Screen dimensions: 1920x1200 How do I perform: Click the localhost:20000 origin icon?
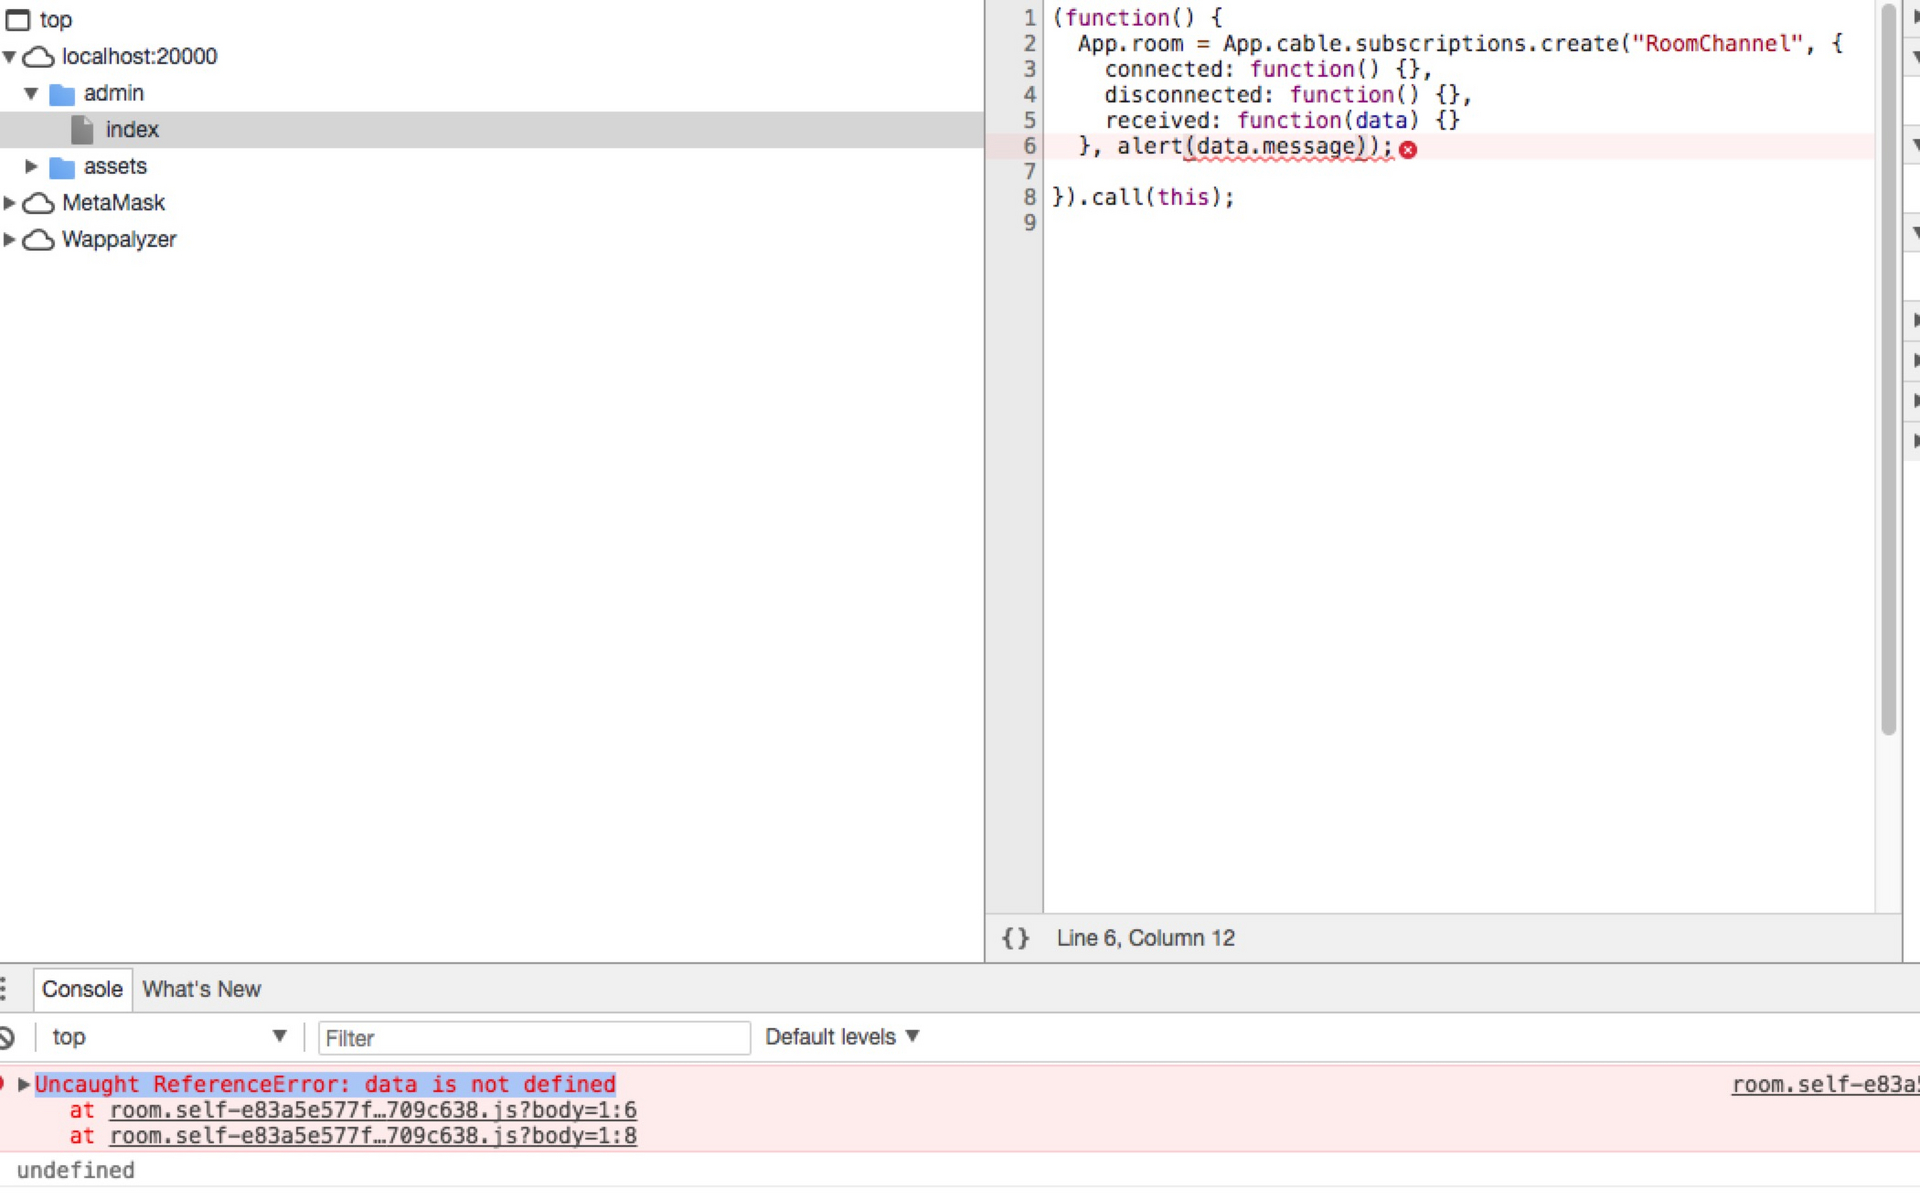(39, 57)
